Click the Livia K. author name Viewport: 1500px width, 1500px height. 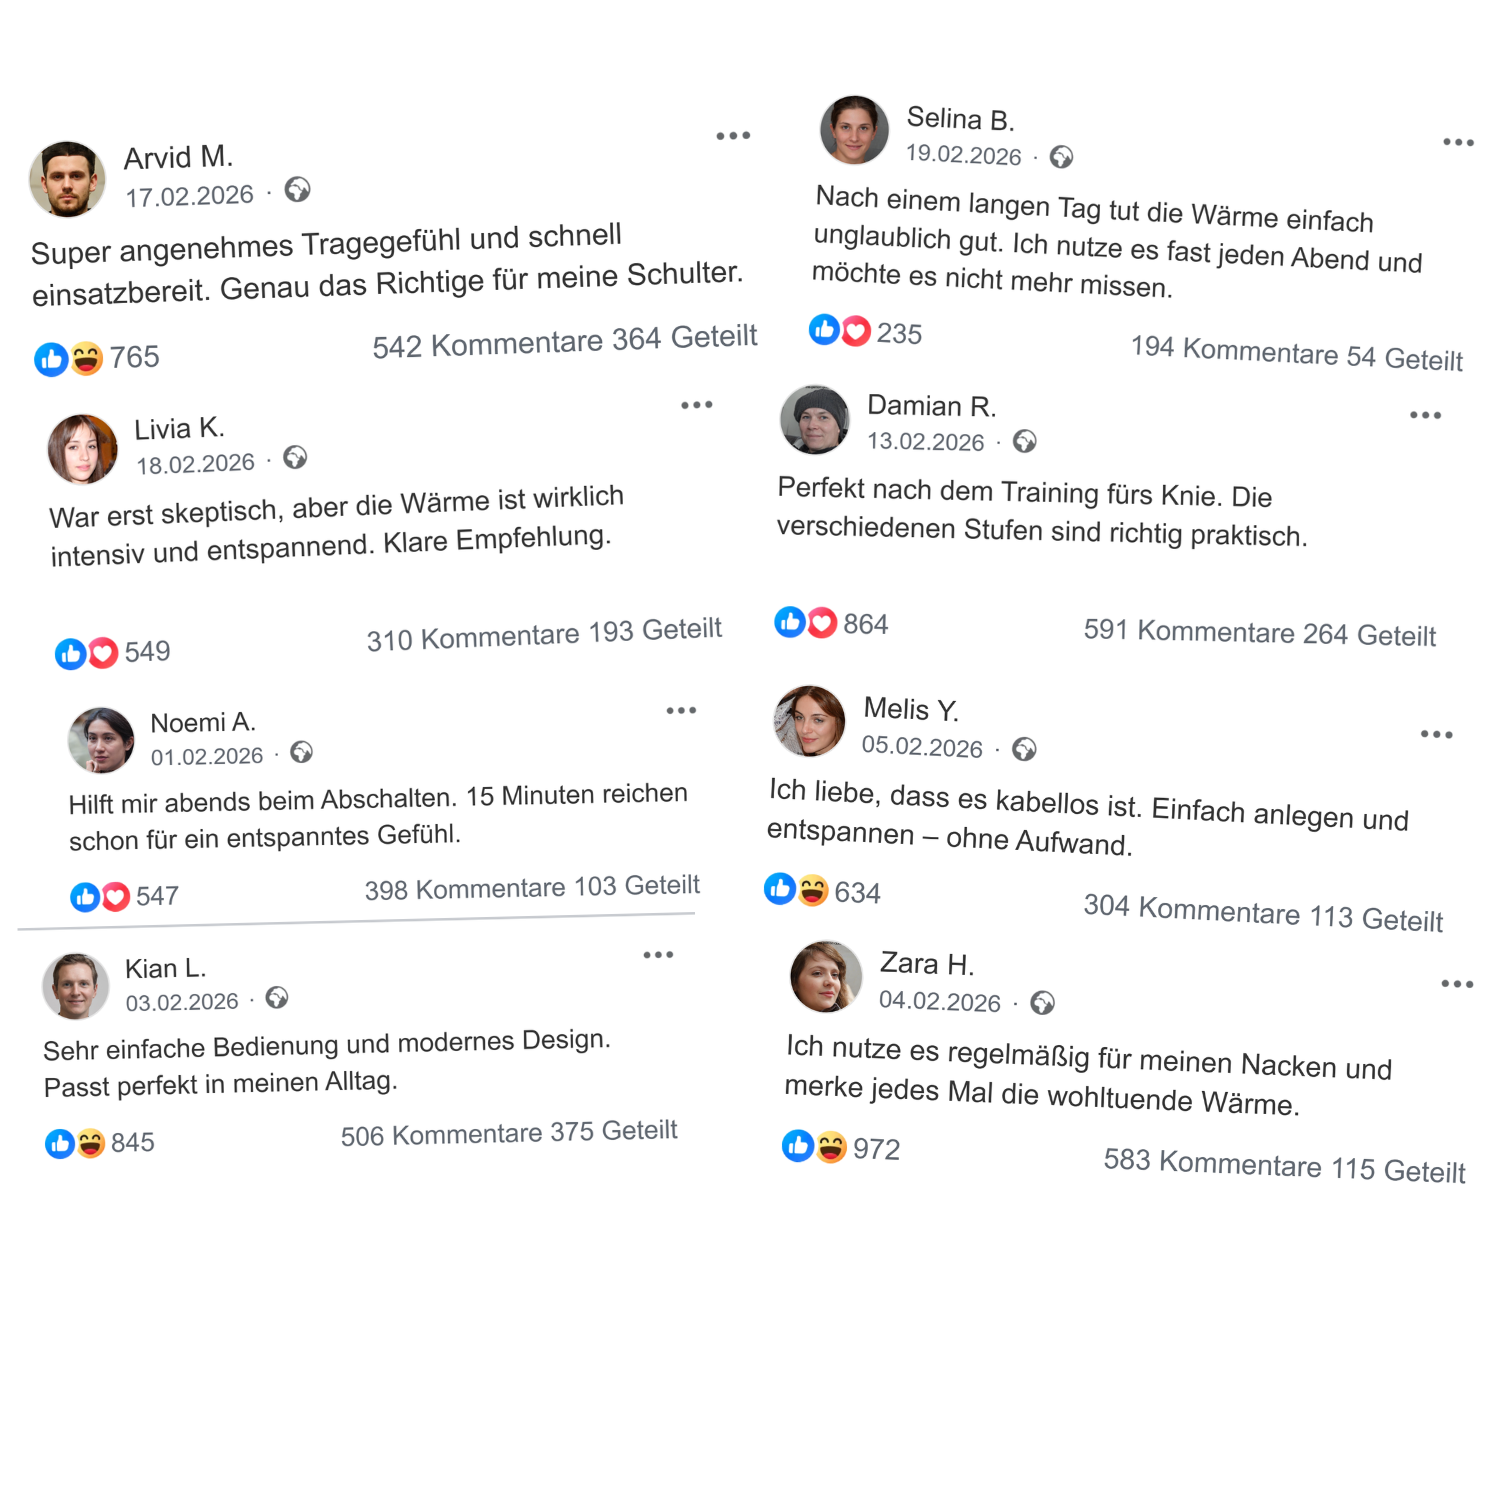[180, 429]
